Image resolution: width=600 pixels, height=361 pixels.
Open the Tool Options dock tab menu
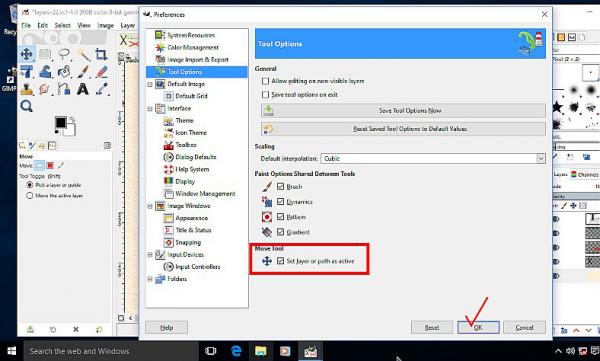tap(107, 145)
